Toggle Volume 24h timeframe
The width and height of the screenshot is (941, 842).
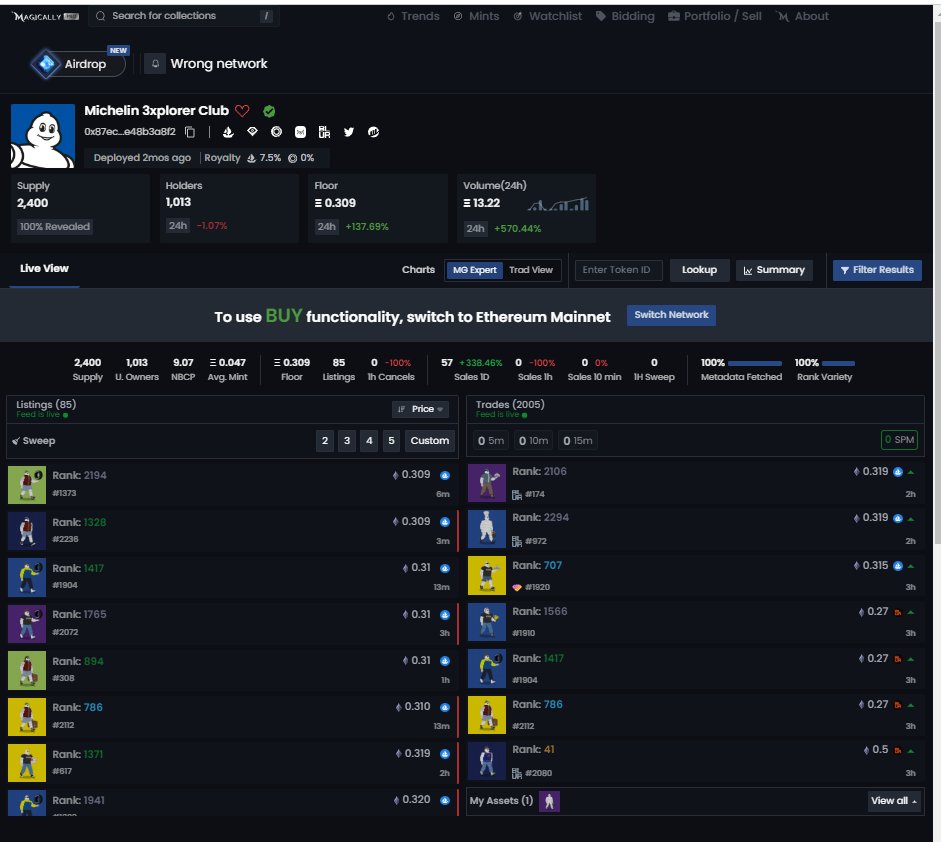pyautogui.click(x=475, y=229)
